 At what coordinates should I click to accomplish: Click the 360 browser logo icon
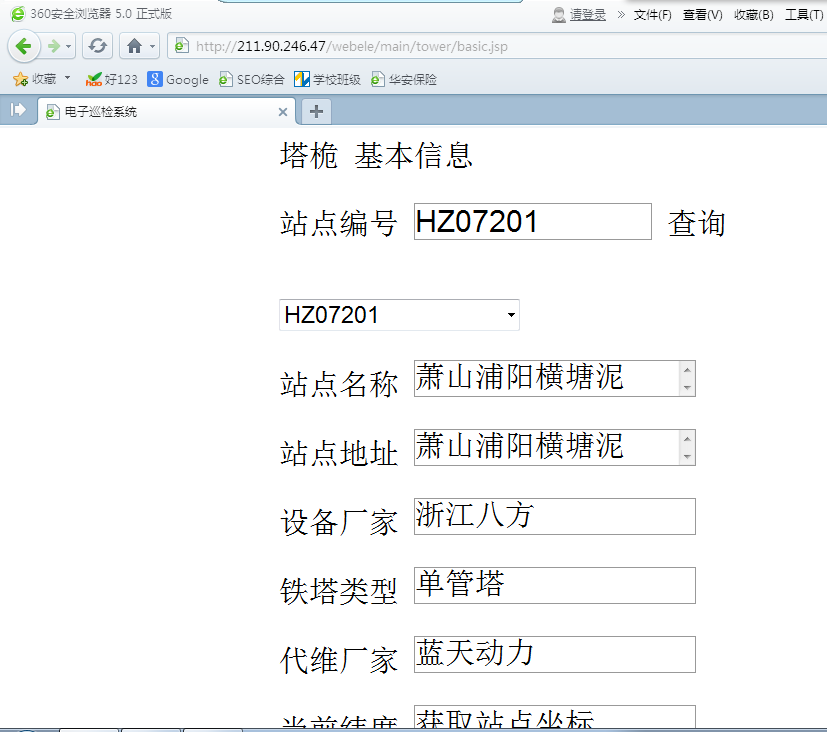pyautogui.click(x=18, y=14)
